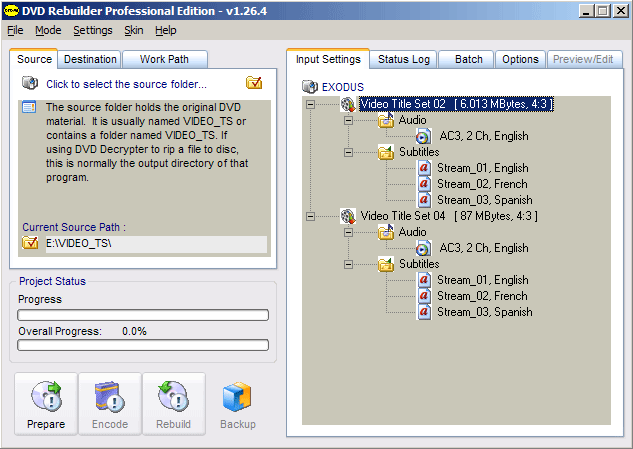
Task: Collapse Audio node under Title Set 02
Action: pos(348,120)
